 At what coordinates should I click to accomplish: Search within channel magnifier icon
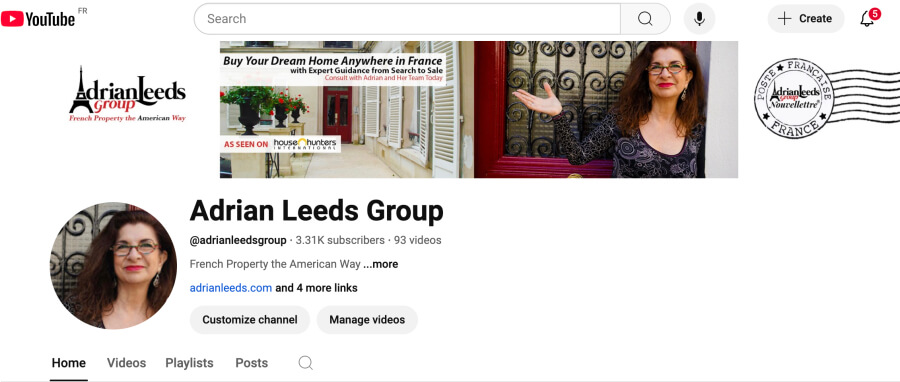(306, 362)
